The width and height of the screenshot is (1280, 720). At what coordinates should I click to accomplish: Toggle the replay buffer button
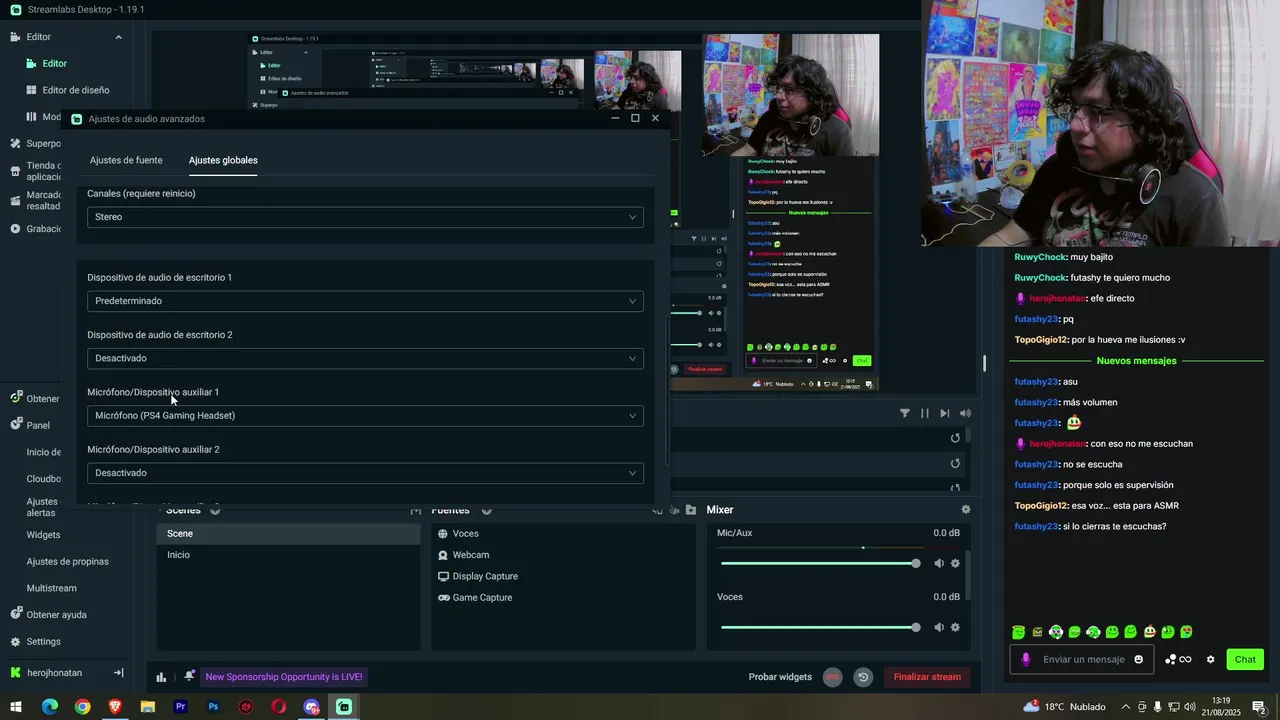863,677
